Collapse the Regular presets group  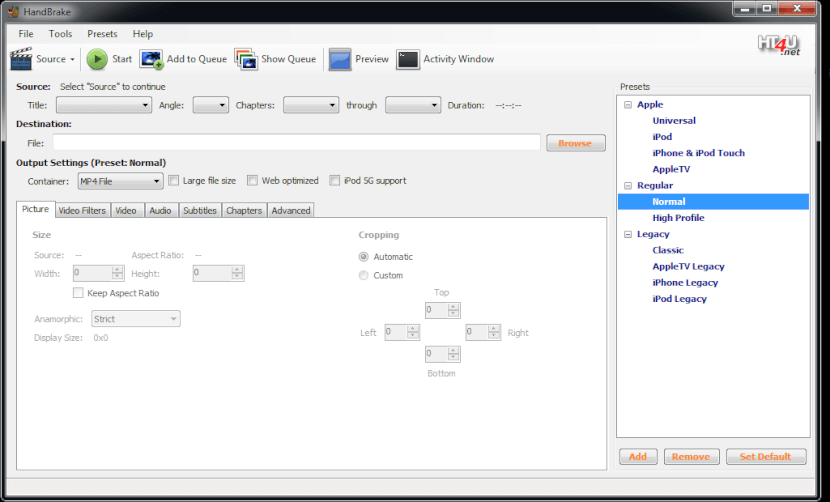[628, 186]
